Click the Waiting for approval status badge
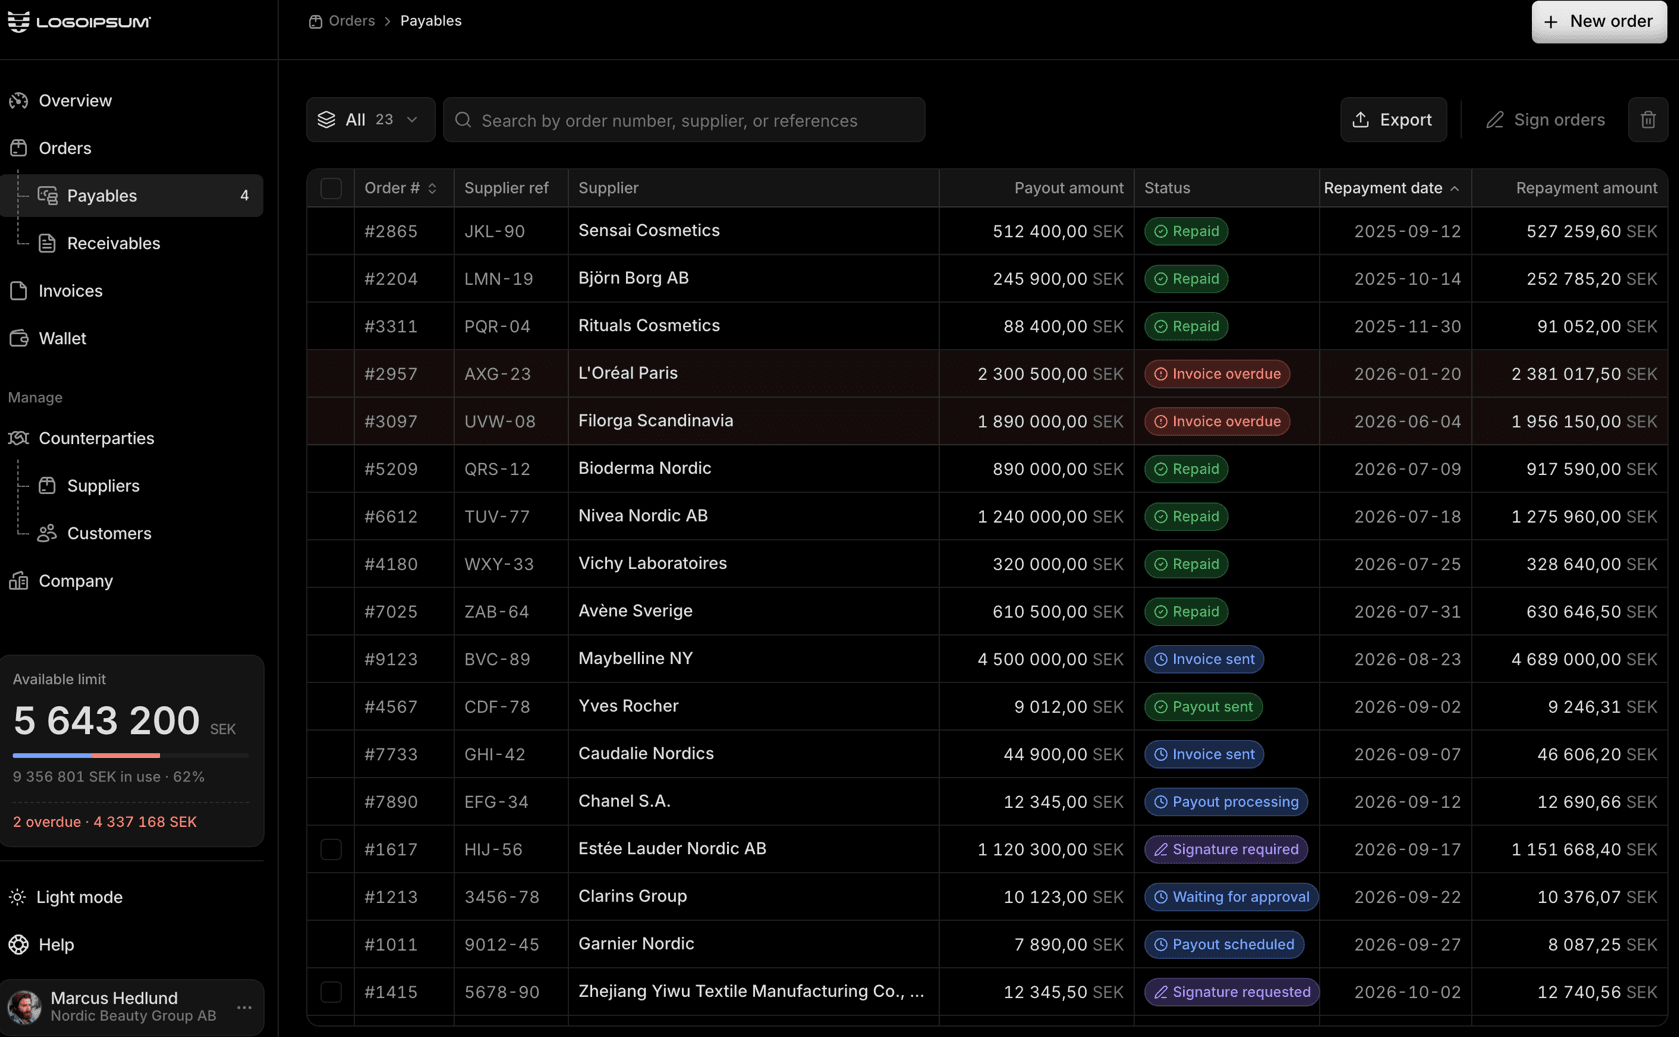This screenshot has width=1679, height=1037. pos(1231,897)
